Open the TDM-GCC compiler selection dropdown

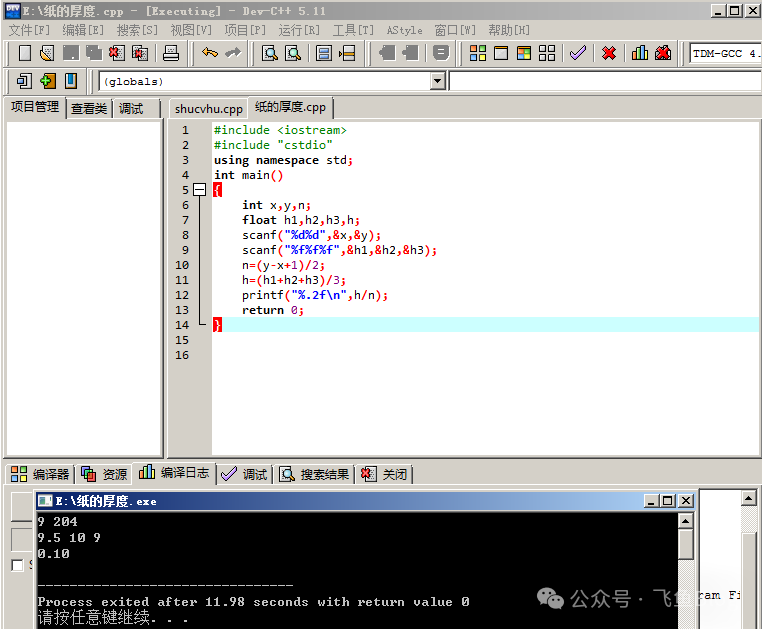click(725, 53)
